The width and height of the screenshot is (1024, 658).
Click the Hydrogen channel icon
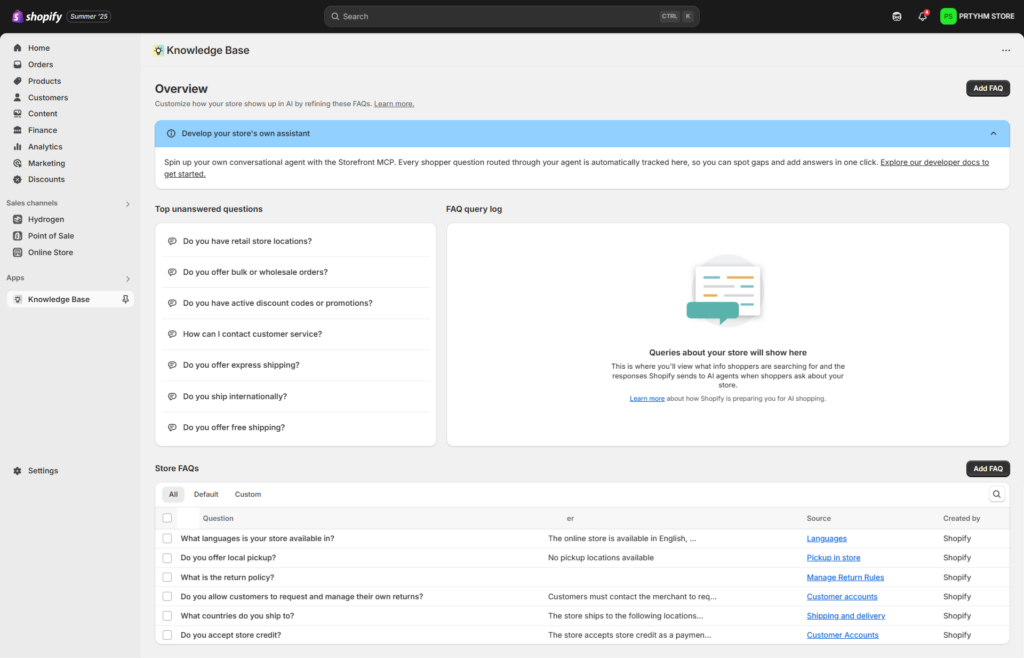point(18,219)
